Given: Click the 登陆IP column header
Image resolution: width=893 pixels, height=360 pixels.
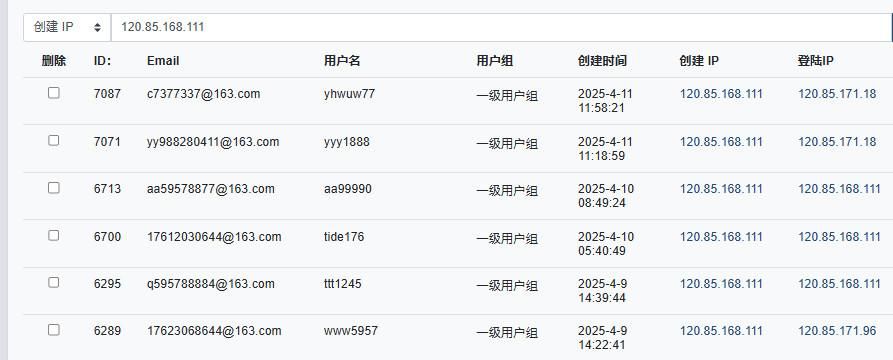Looking at the screenshot, I should [816, 61].
